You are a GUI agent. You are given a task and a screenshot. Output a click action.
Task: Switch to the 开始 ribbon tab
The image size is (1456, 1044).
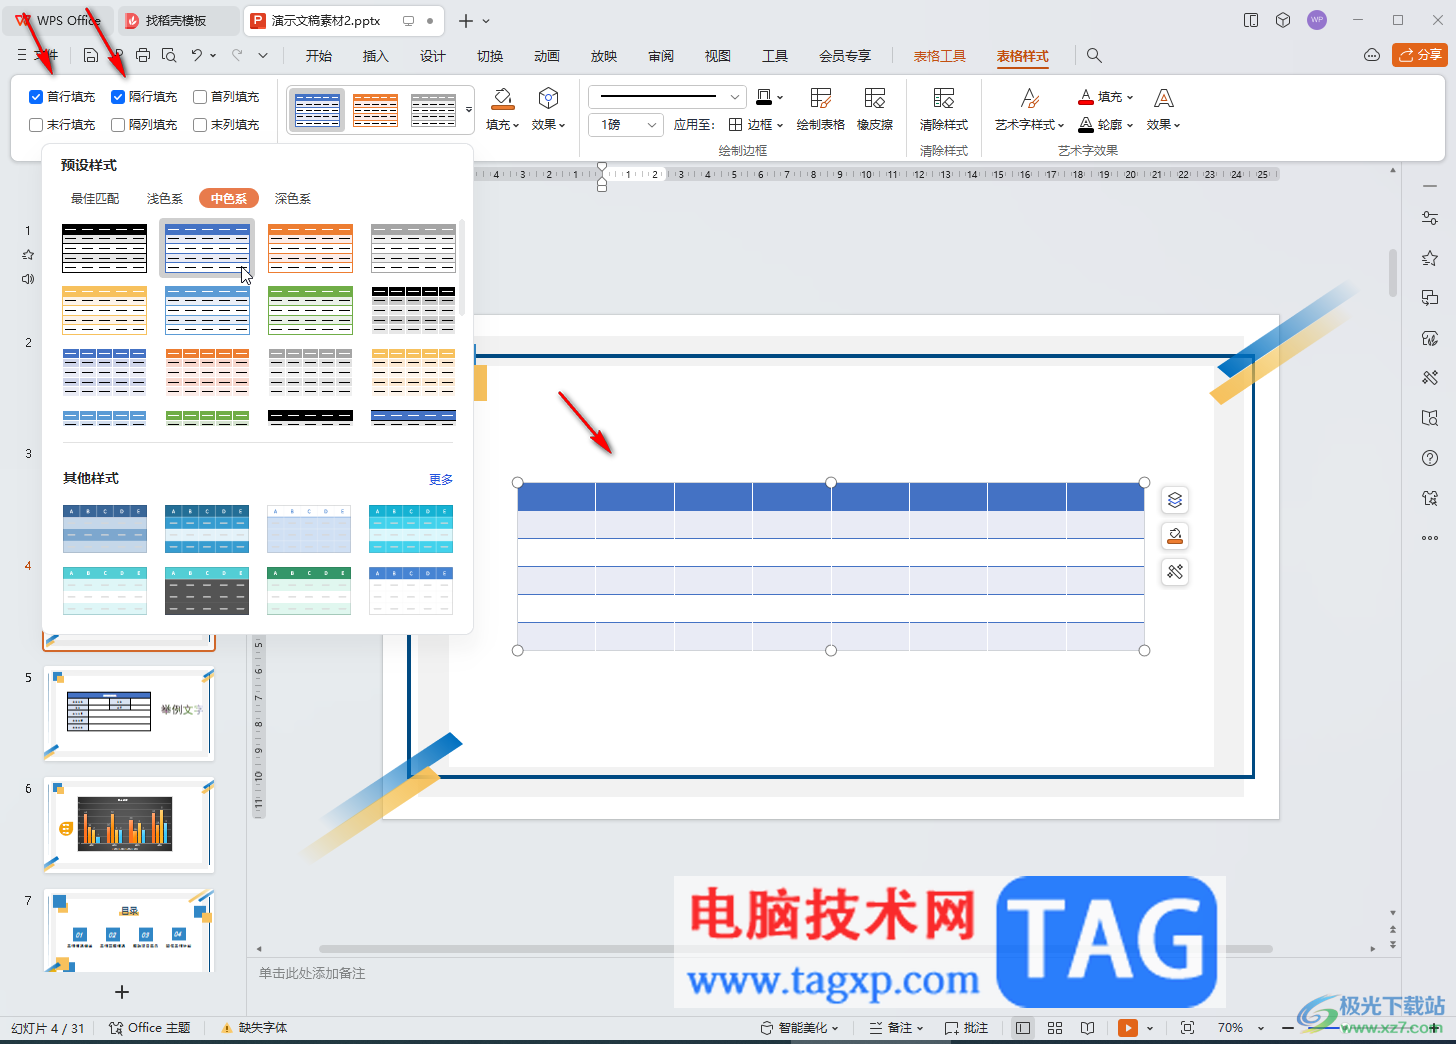pyautogui.click(x=319, y=56)
